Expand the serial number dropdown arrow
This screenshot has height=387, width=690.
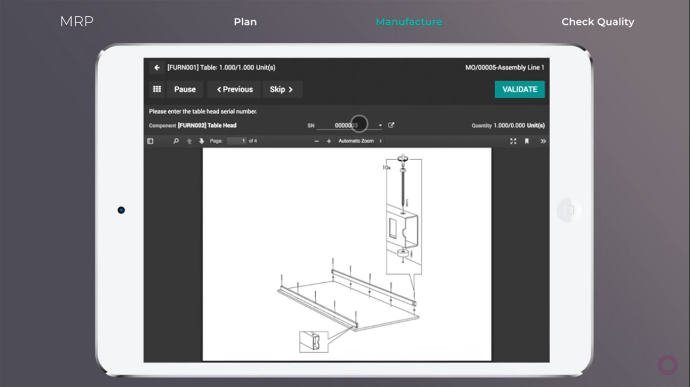380,125
